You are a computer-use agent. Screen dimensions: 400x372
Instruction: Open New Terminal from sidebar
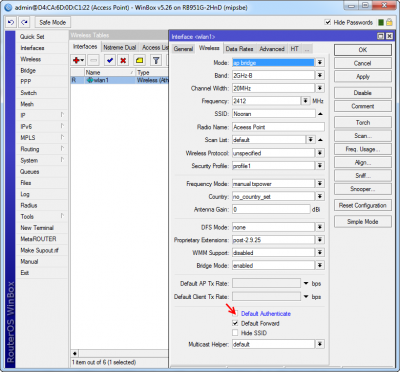tap(37, 228)
